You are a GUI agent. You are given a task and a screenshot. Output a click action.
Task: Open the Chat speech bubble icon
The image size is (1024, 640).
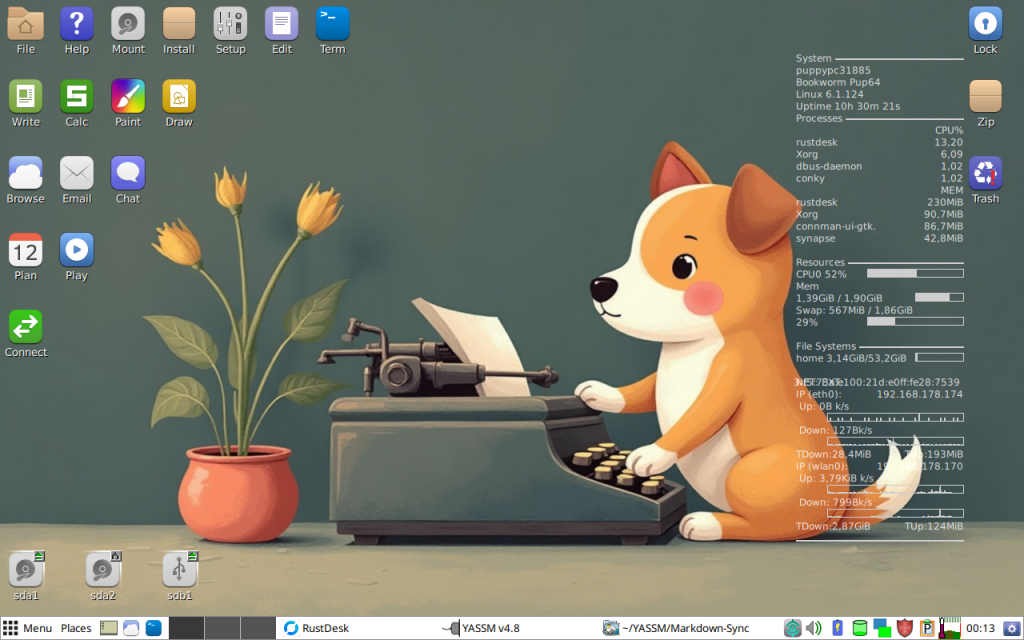click(128, 174)
